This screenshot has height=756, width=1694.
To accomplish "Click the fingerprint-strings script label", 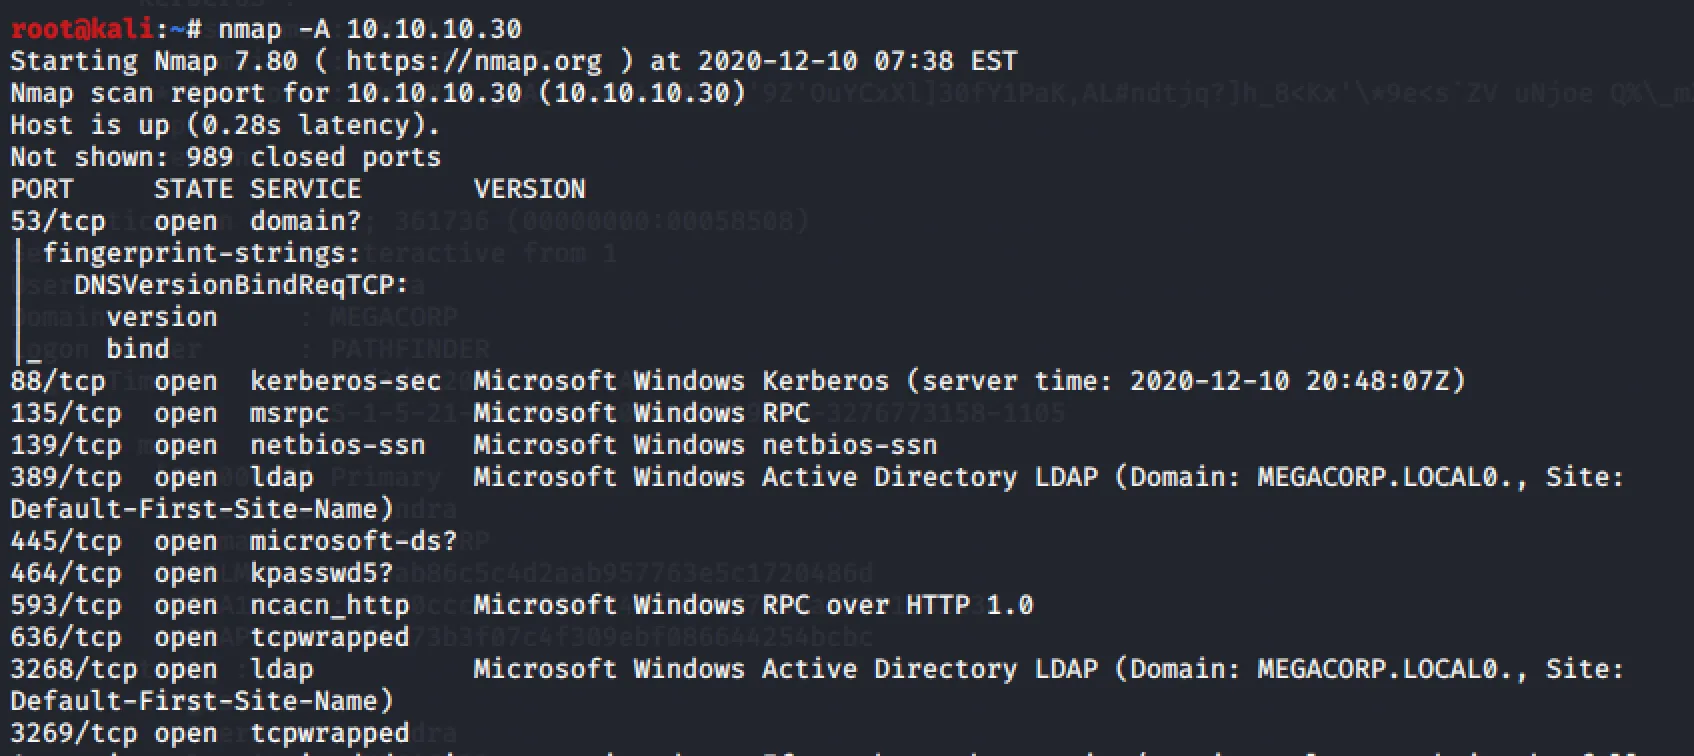I will tap(201, 253).
